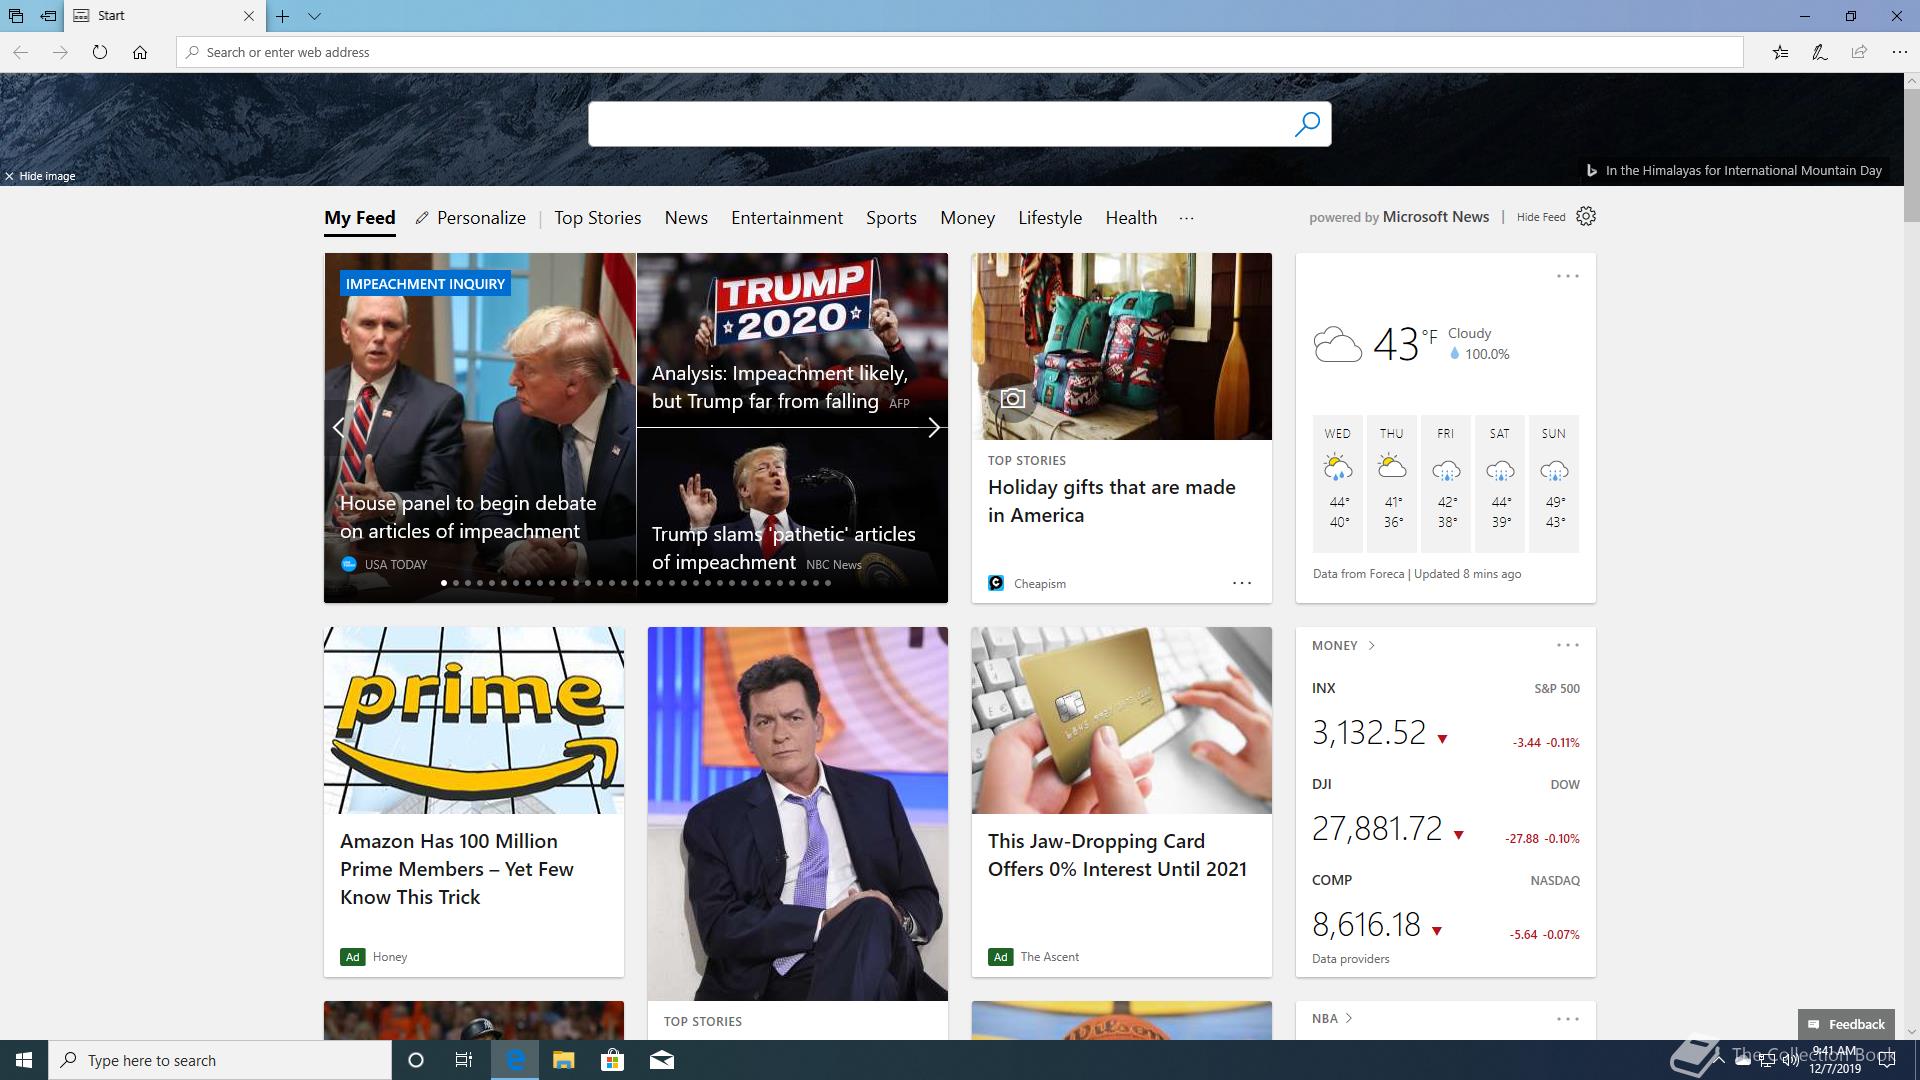Screen dimensions: 1920x1080
Task: Click the browser Back arrow
Action: (20, 52)
